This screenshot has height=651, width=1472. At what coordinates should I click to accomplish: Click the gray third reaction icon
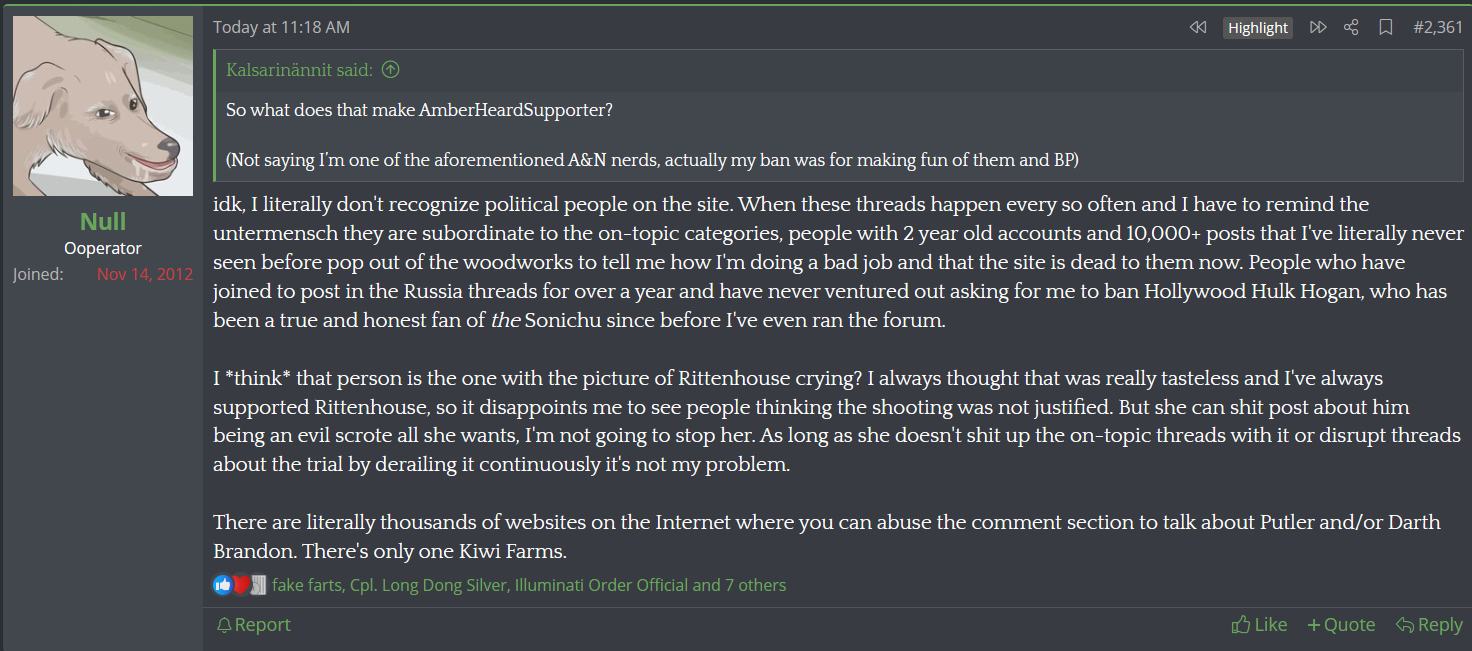point(258,585)
